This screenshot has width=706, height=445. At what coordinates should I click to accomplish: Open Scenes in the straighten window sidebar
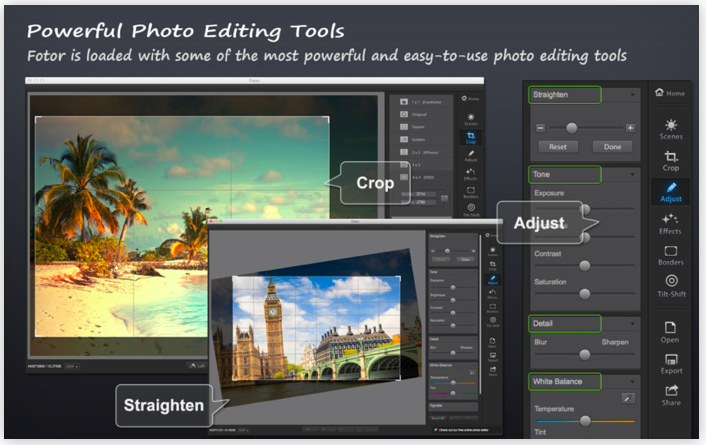coord(493,251)
